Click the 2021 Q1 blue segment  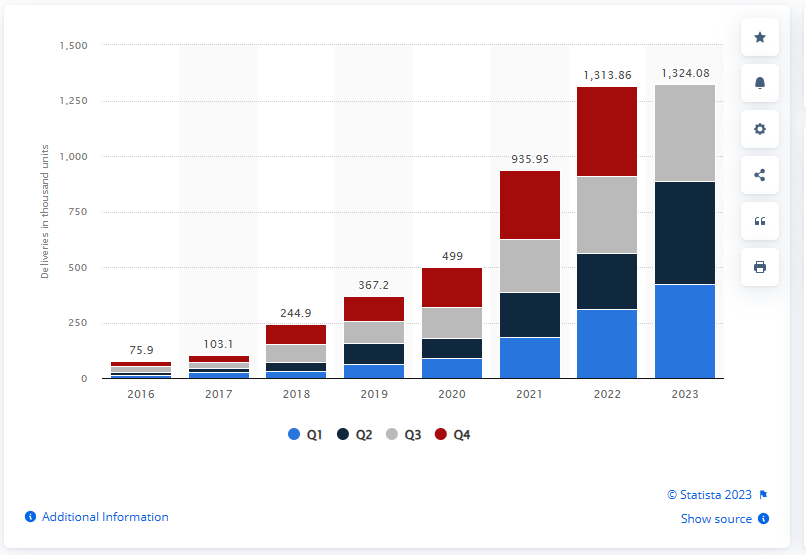coord(530,358)
